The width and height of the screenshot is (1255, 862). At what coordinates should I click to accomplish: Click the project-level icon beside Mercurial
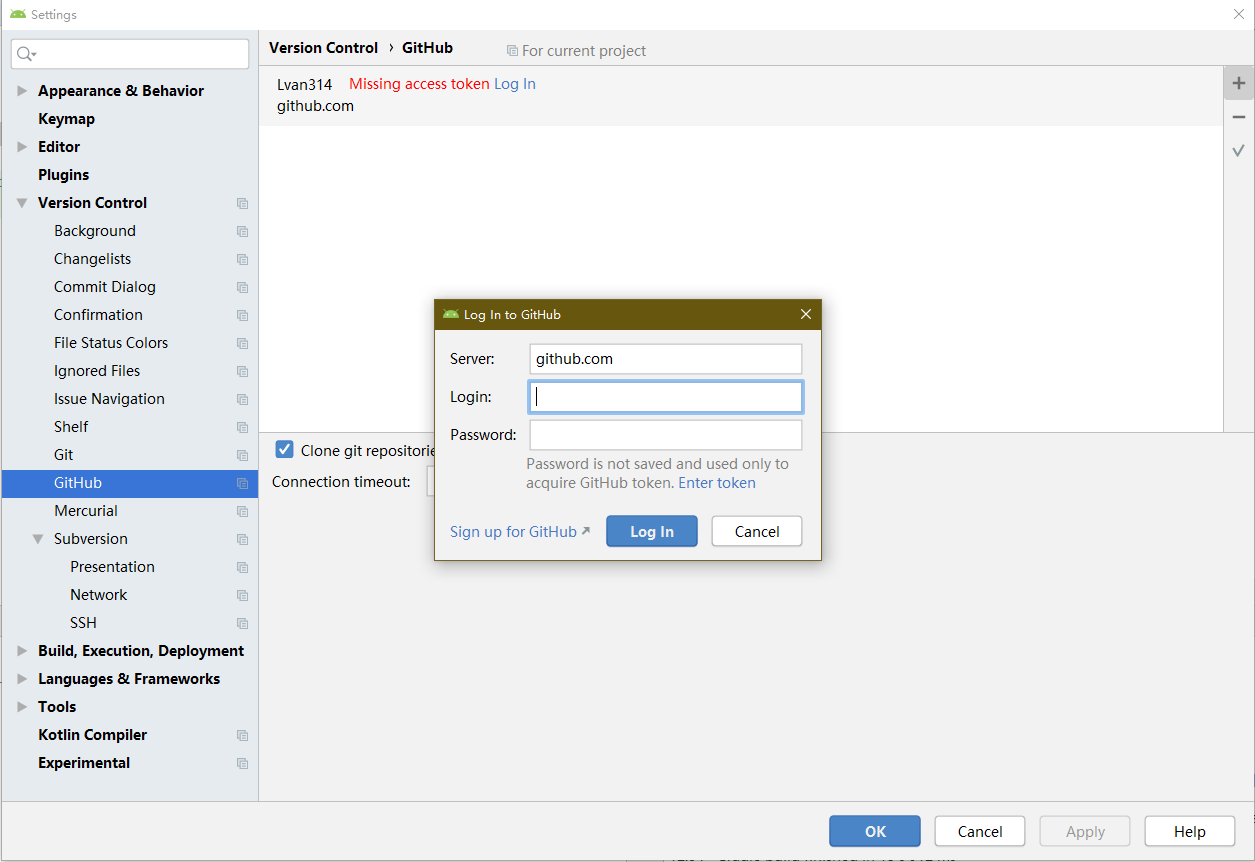click(242, 511)
